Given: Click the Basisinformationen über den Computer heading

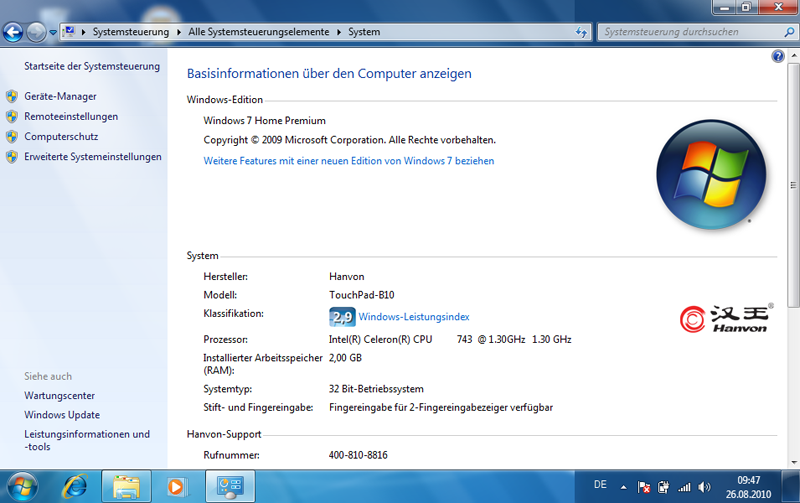Looking at the screenshot, I should pos(329,74).
